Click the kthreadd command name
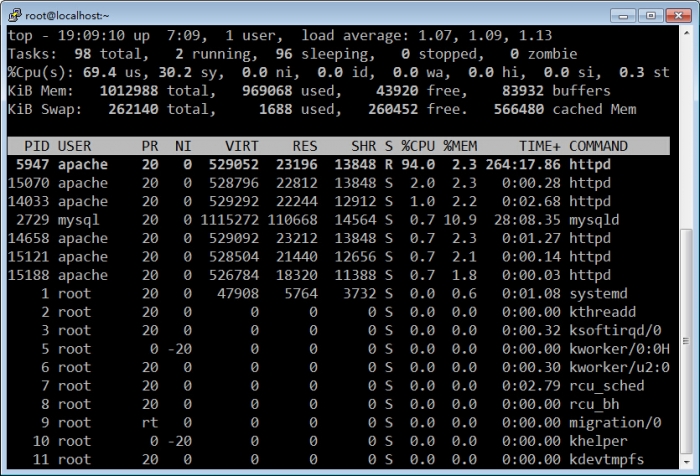Screen dimensions: 700x476 pyautogui.click(x=603, y=312)
